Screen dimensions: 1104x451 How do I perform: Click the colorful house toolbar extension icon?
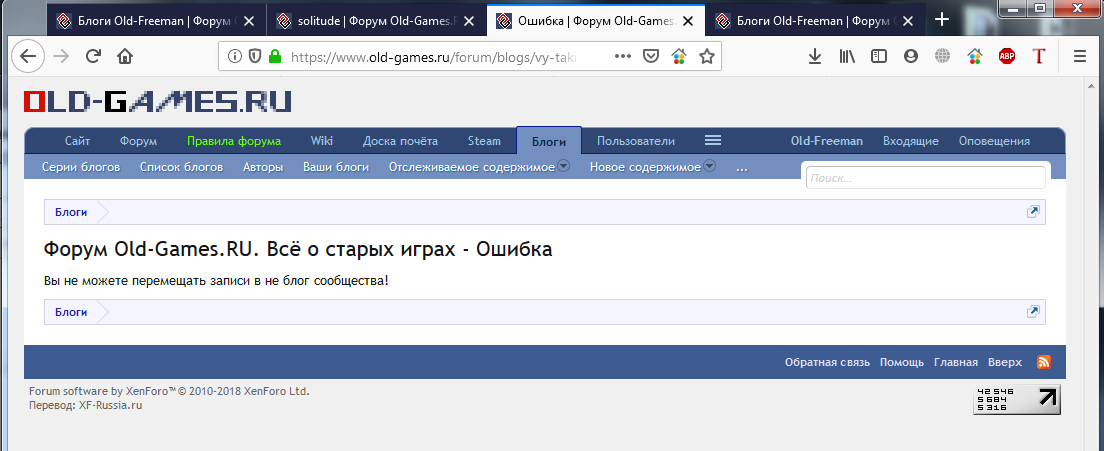point(974,57)
